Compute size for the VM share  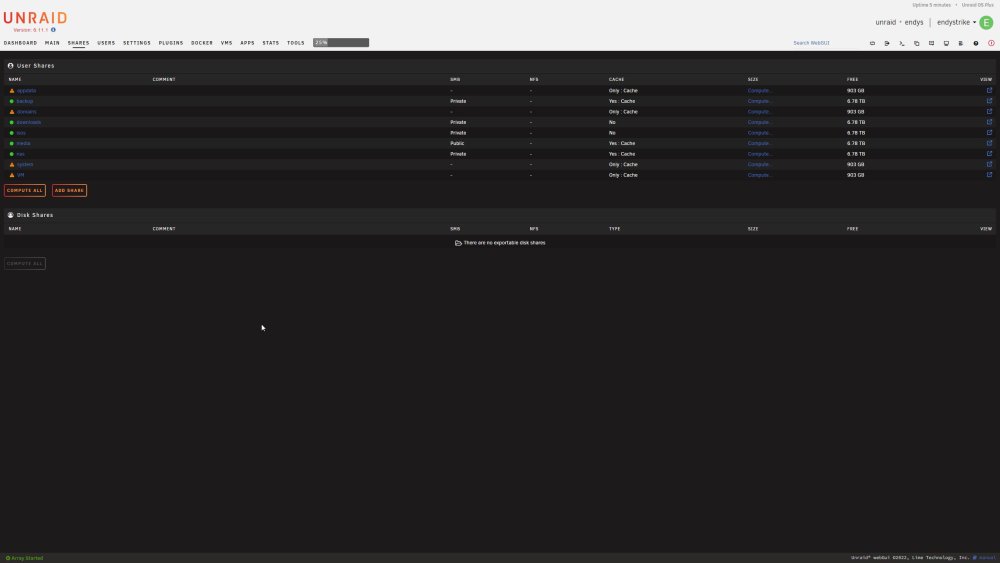pyautogui.click(x=759, y=175)
